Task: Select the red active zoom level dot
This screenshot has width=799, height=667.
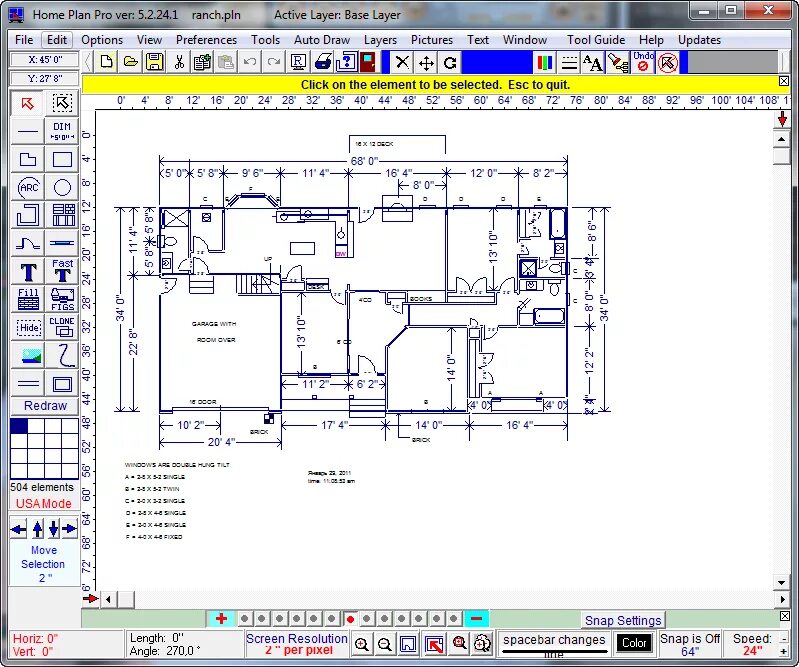Action: coord(350,619)
